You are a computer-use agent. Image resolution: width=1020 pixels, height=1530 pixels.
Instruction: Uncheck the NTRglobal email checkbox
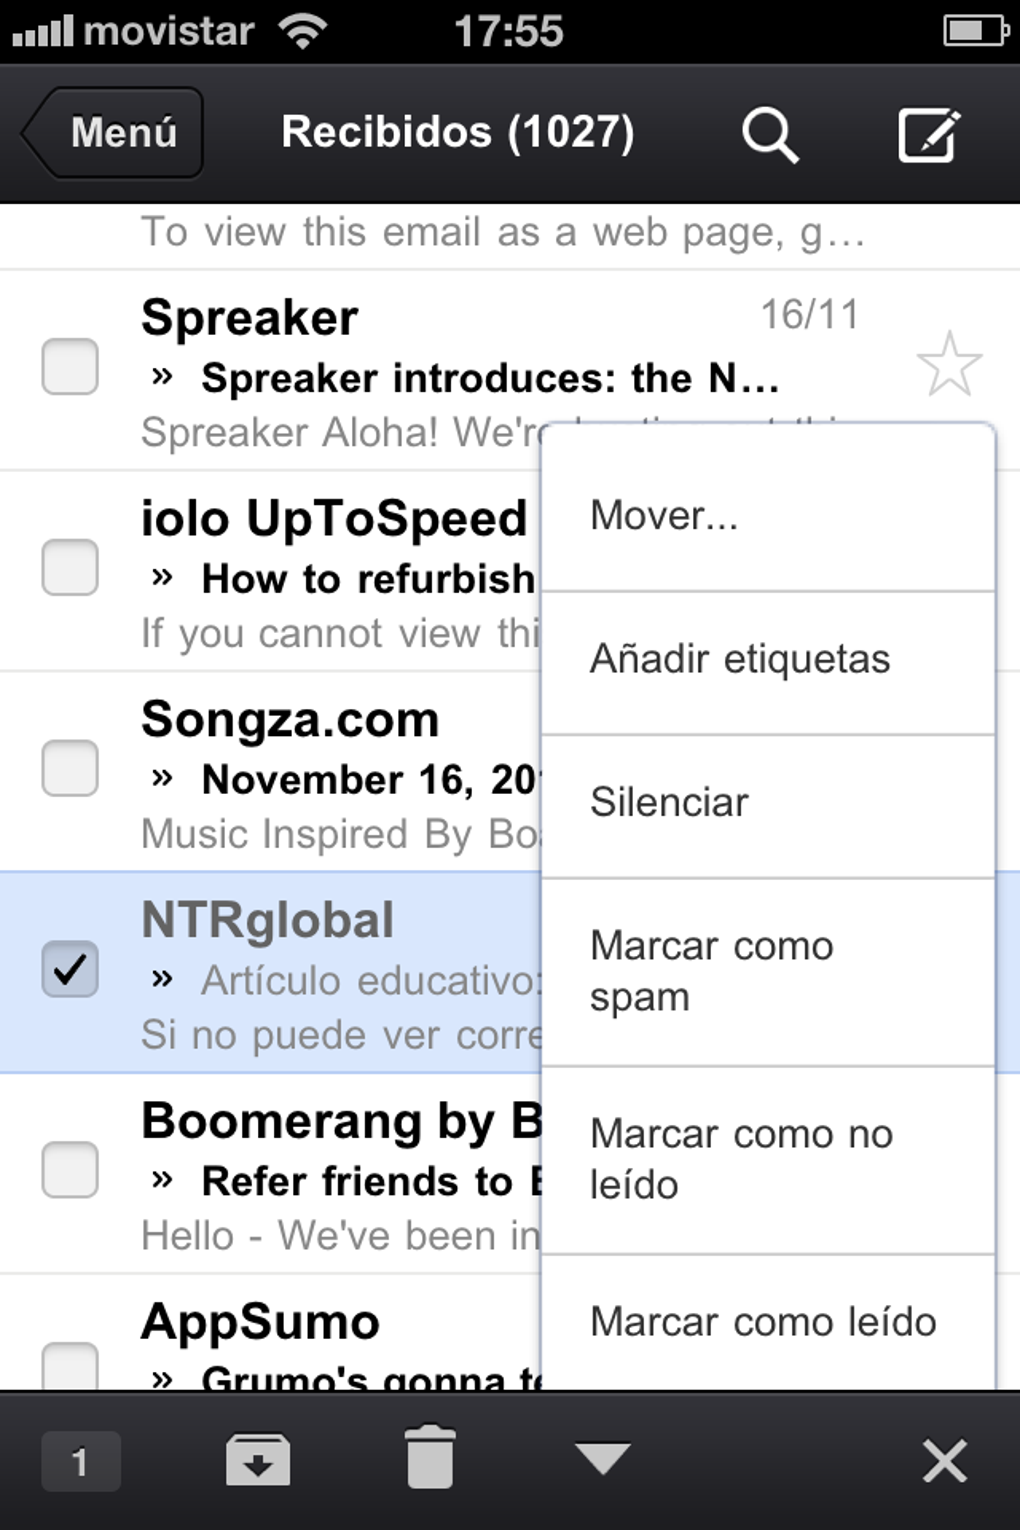tap(70, 969)
